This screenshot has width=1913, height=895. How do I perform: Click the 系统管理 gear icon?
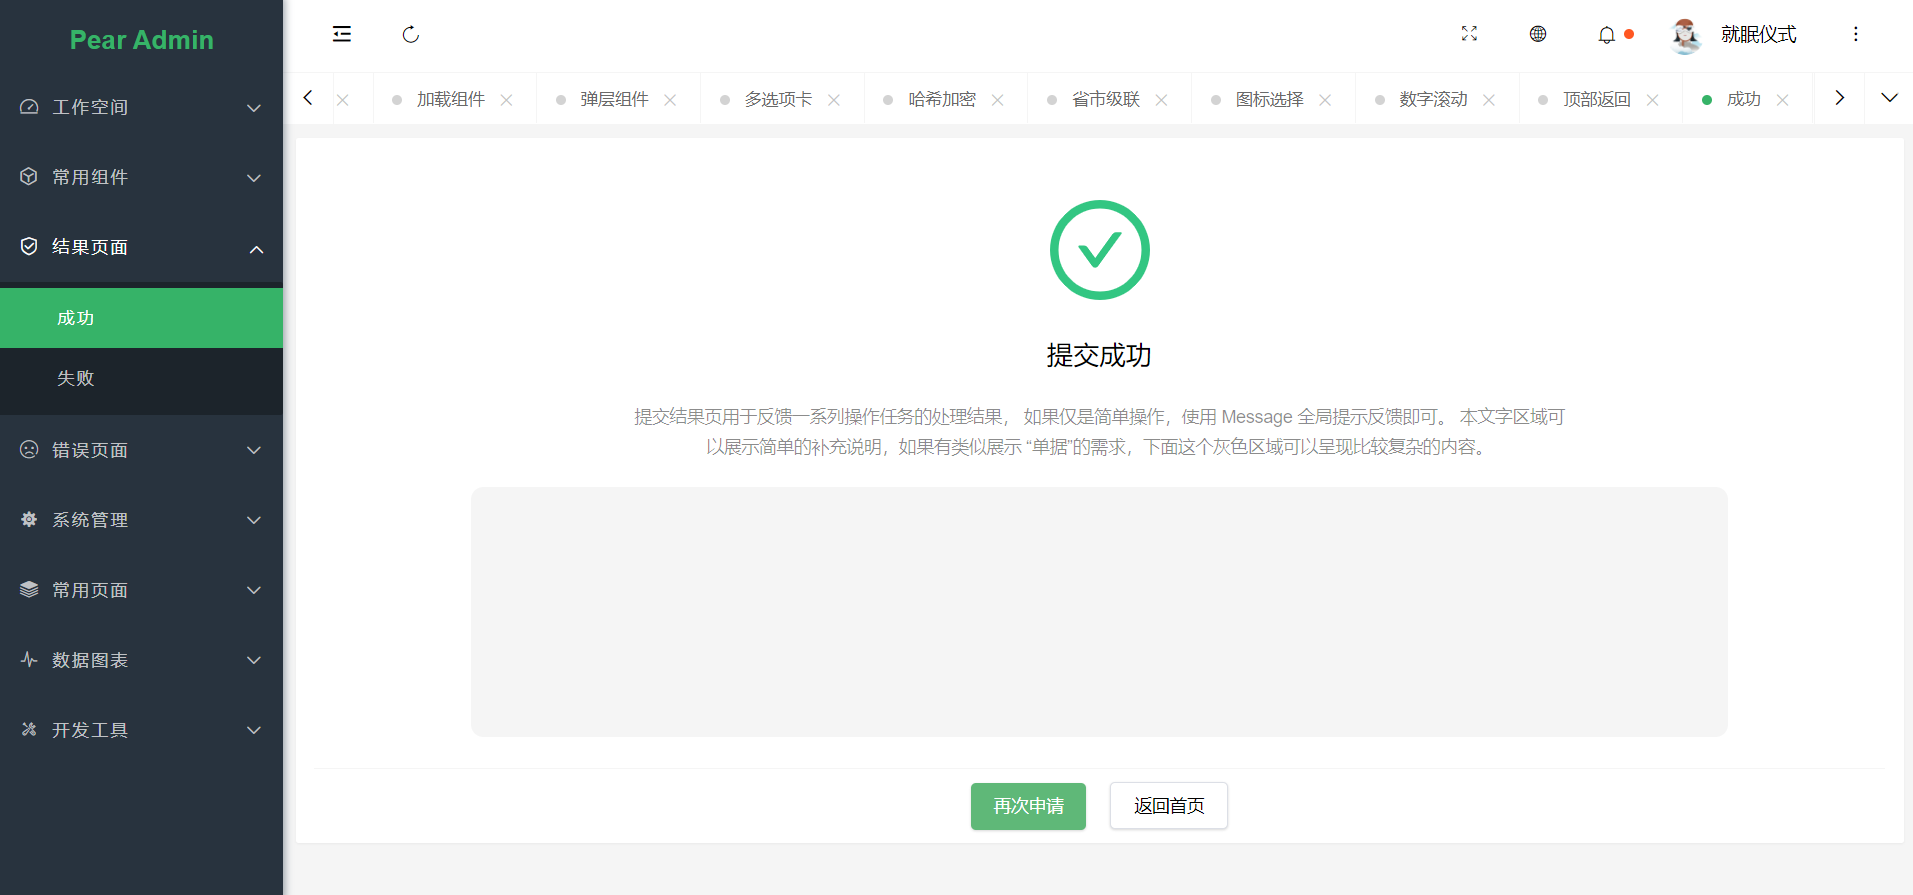point(29,520)
